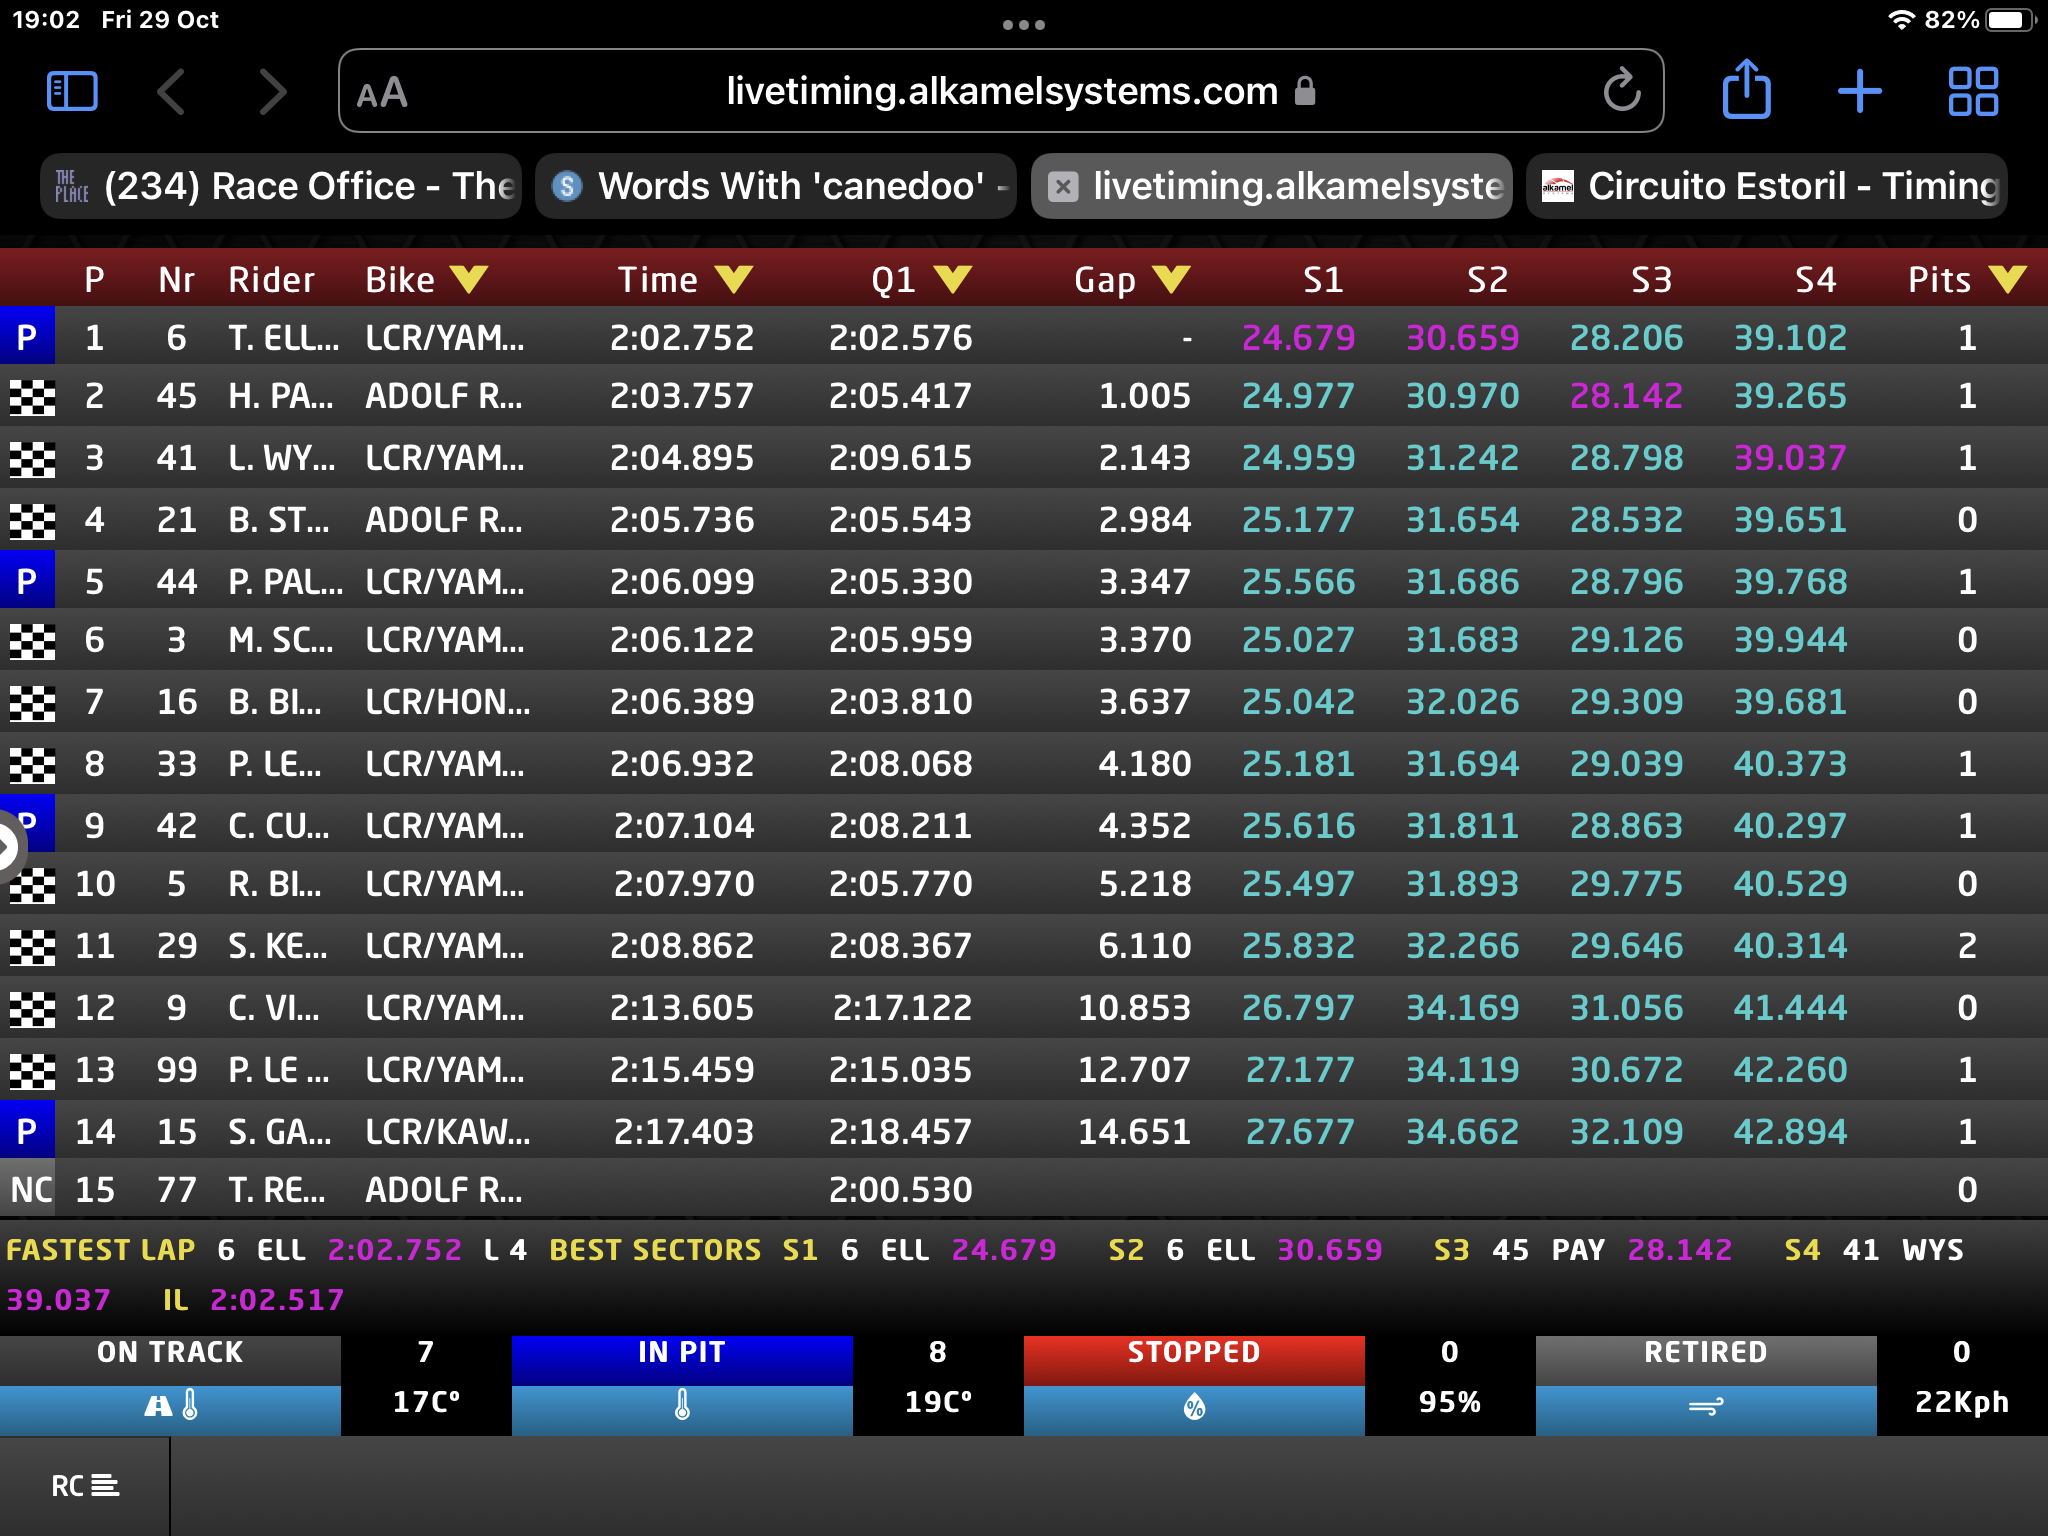Click the chequered flag icon for H. PA row
Viewport: 2048px width, 1536px height.
[32, 397]
